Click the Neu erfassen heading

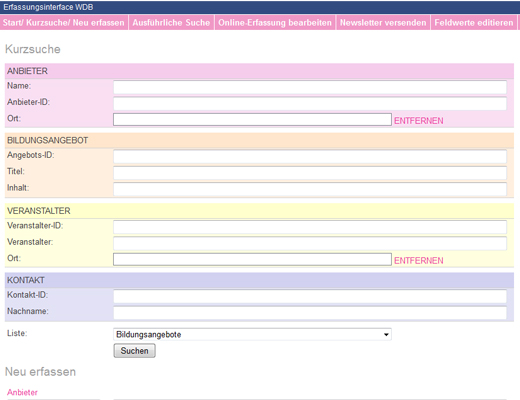click(x=40, y=372)
